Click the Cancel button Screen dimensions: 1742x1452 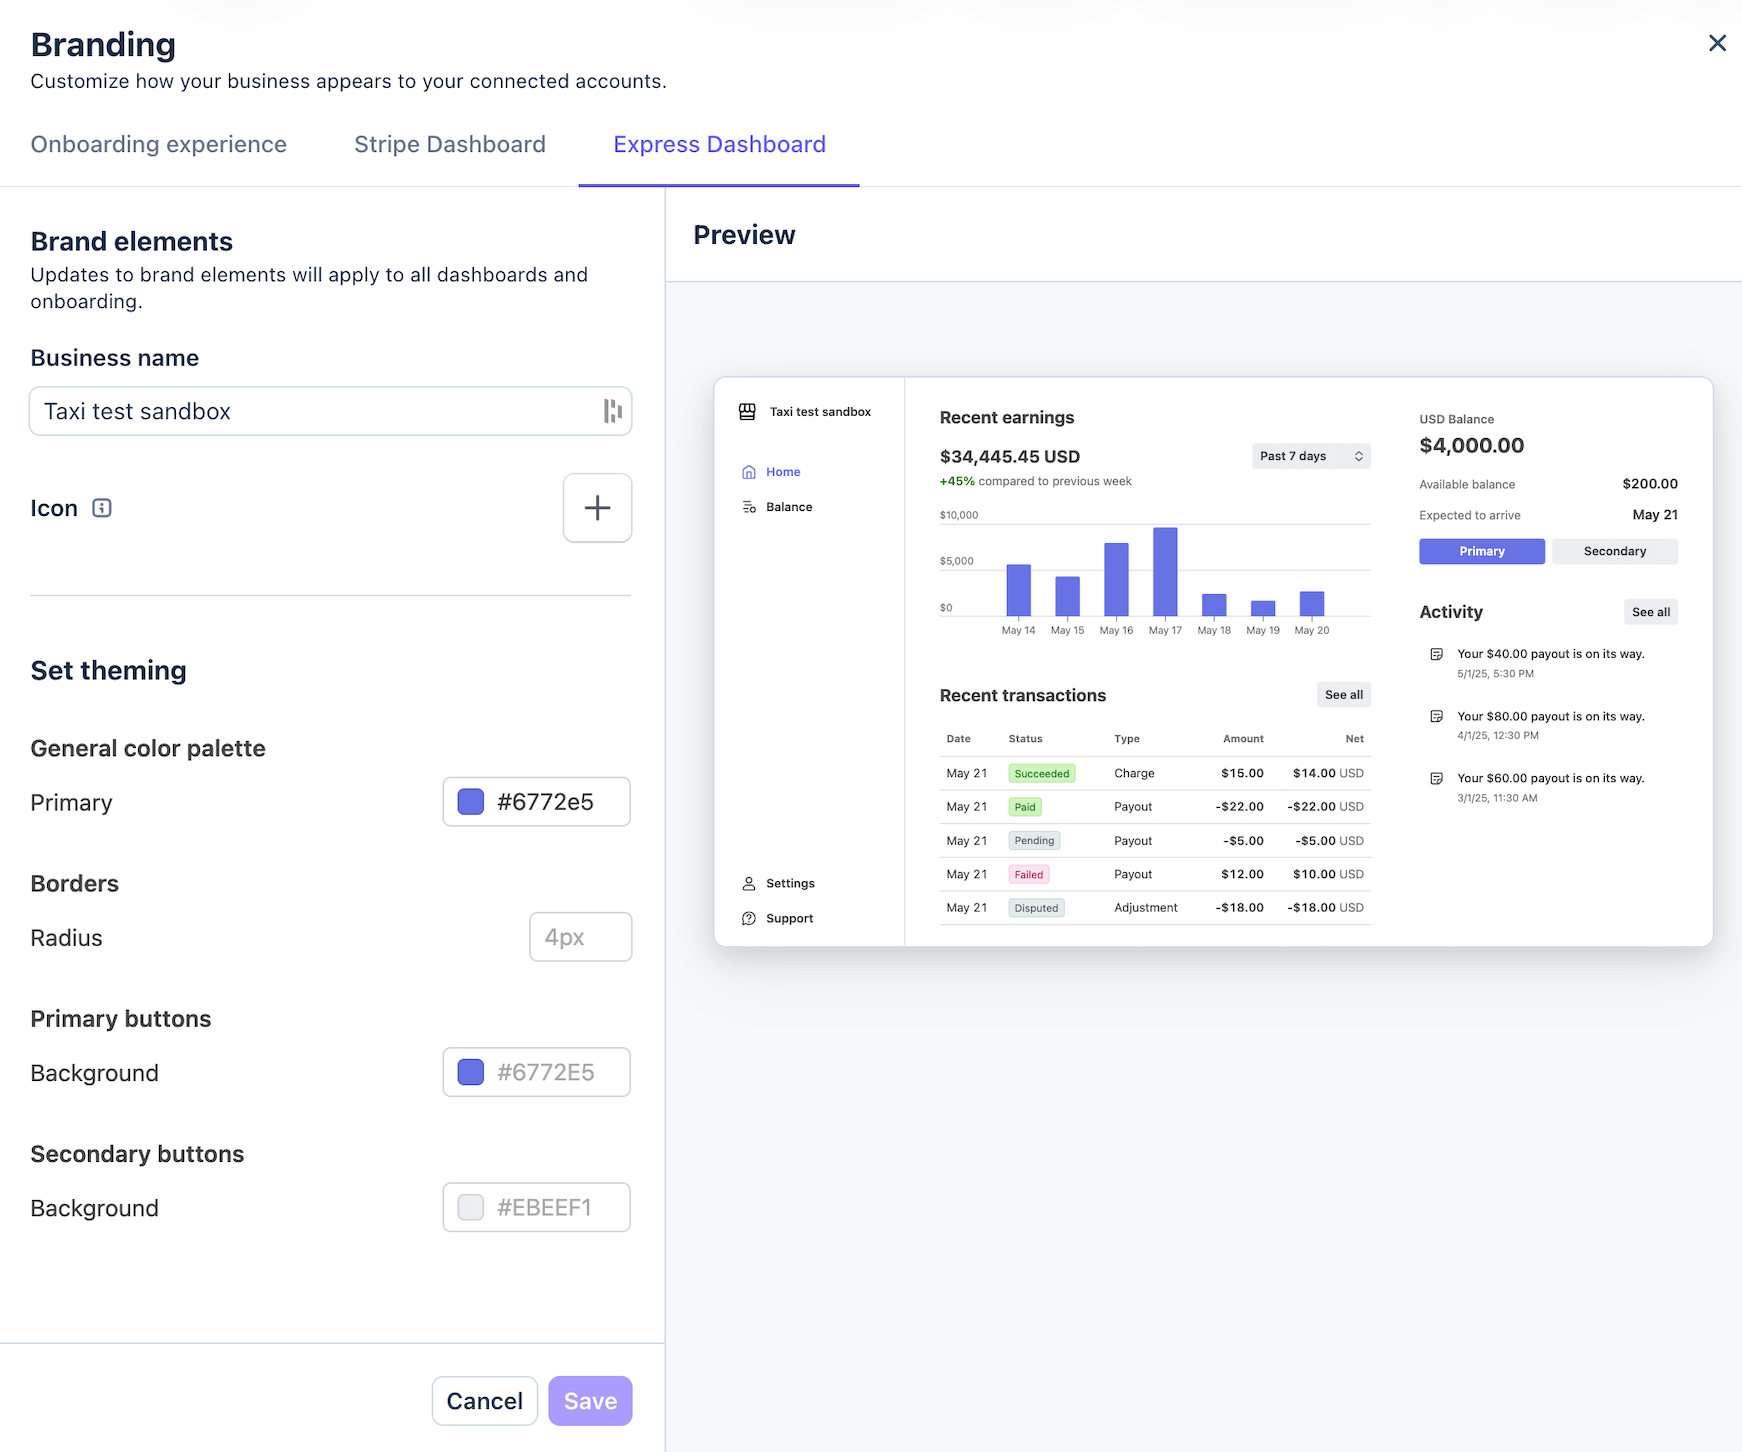pos(485,1401)
